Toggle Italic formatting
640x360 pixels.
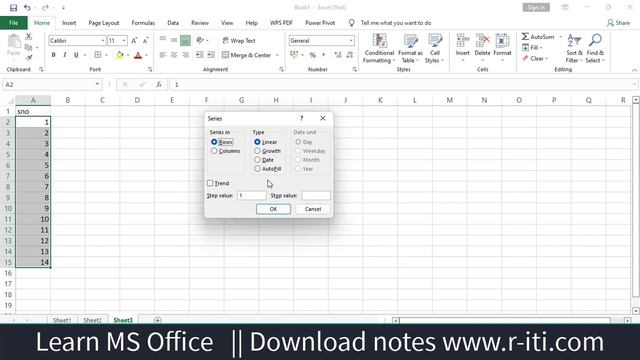pos(64,55)
